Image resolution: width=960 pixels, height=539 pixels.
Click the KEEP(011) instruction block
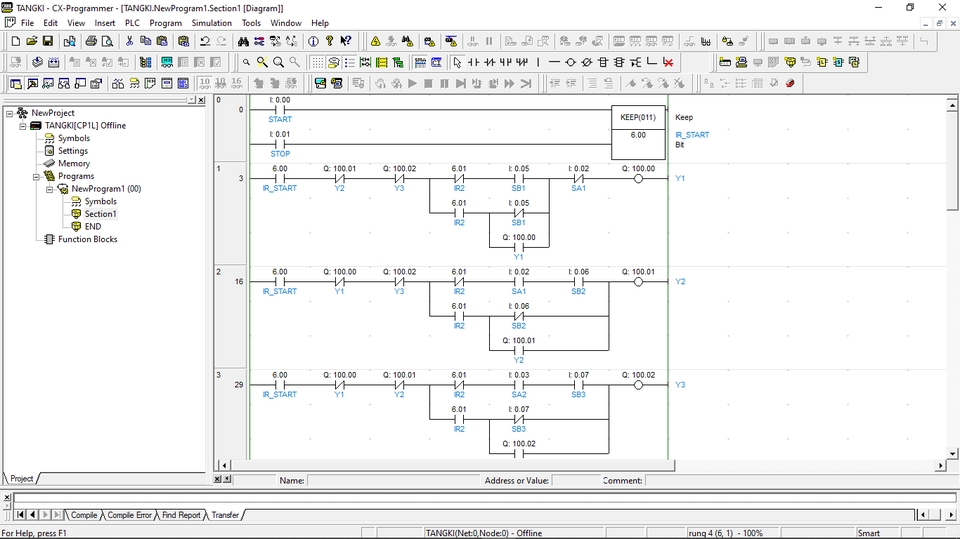[x=638, y=133]
